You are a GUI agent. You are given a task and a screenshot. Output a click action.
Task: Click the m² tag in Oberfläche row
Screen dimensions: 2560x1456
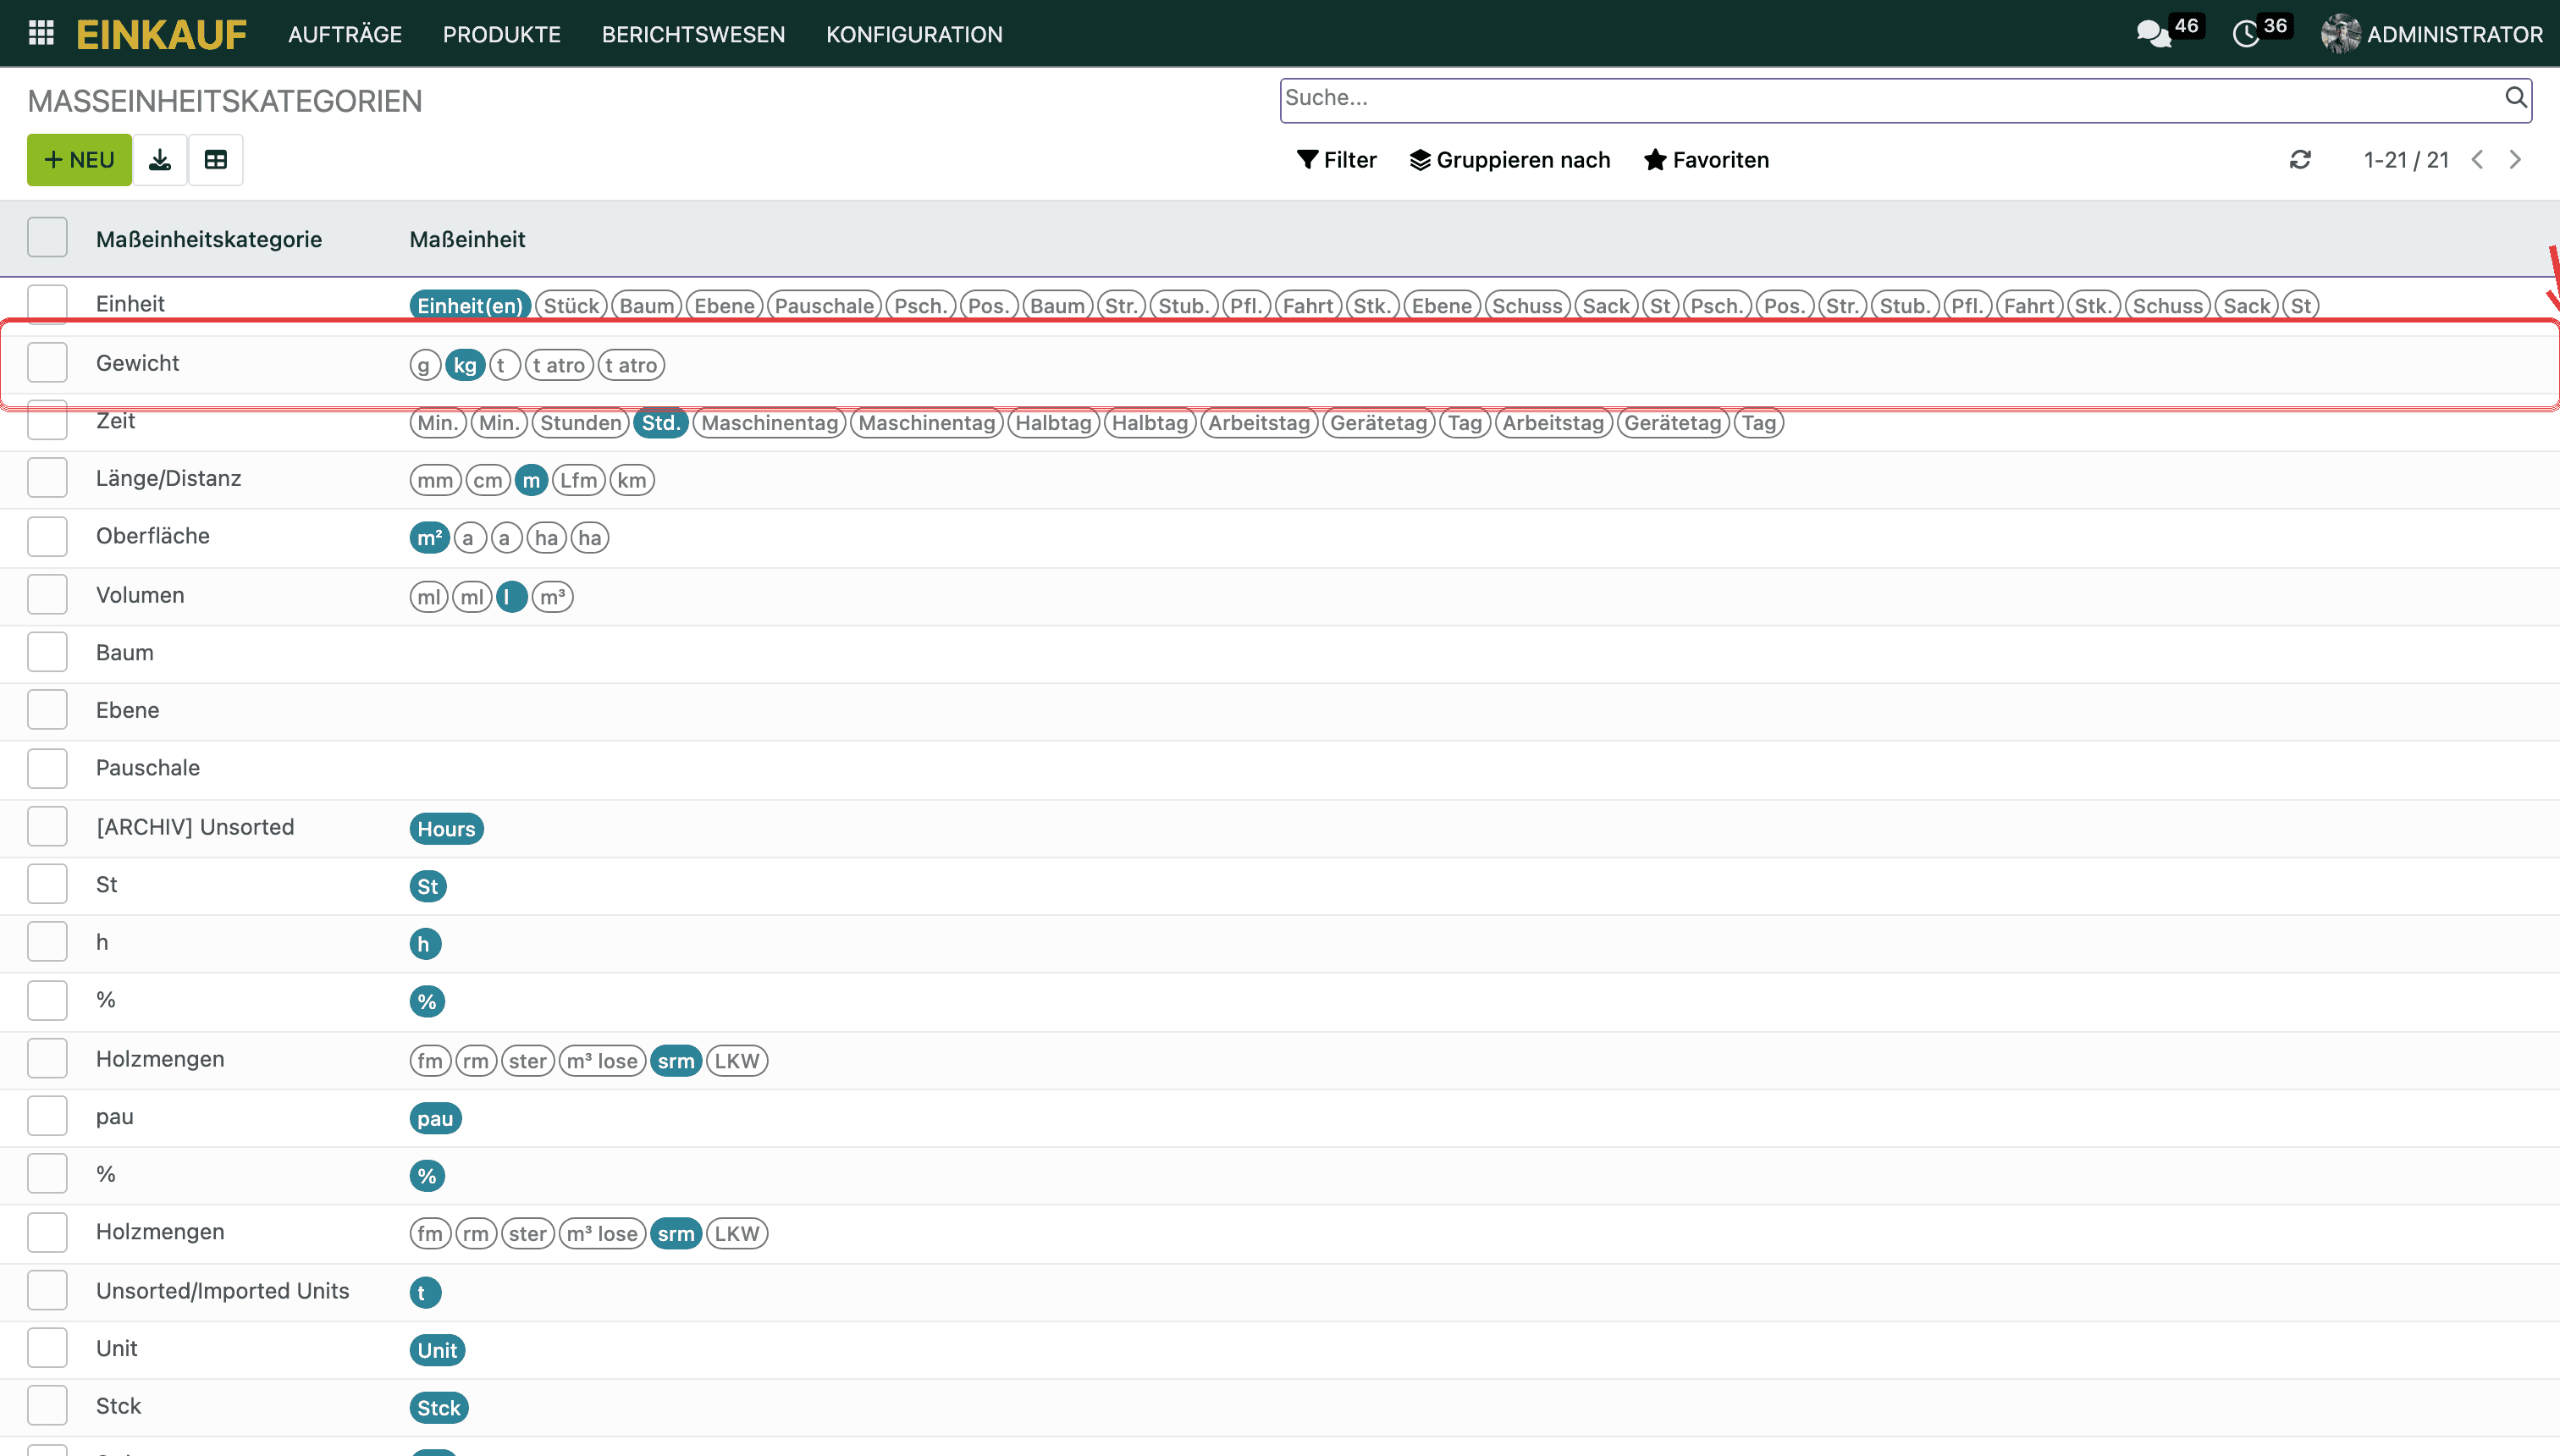click(430, 538)
